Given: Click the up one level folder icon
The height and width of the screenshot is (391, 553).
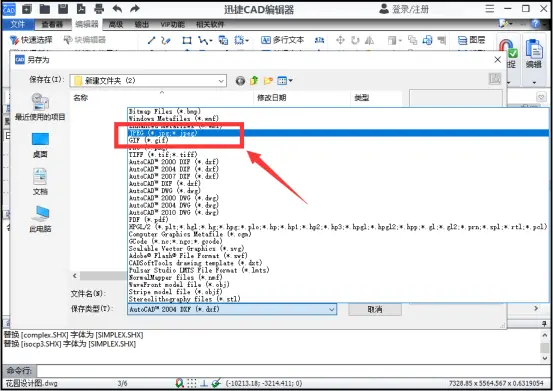Looking at the screenshot, I should tap(254, 81).
